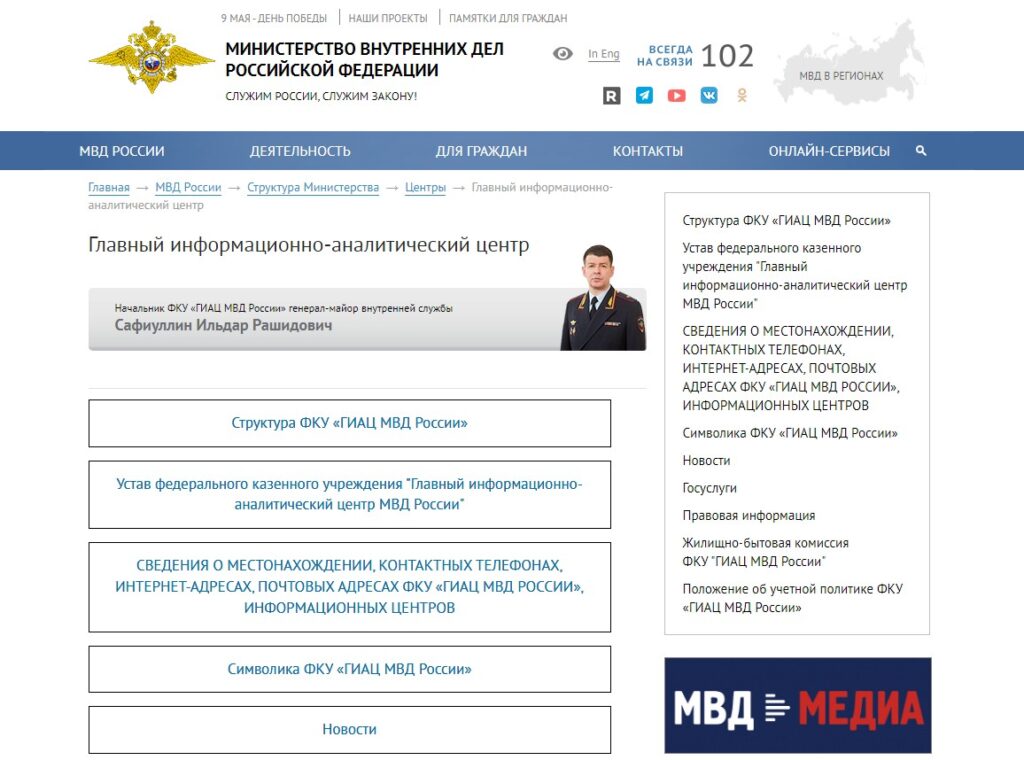1024x760 pixels.
Task: Open the МВД России menu
Action: click(x=122, y=151)
